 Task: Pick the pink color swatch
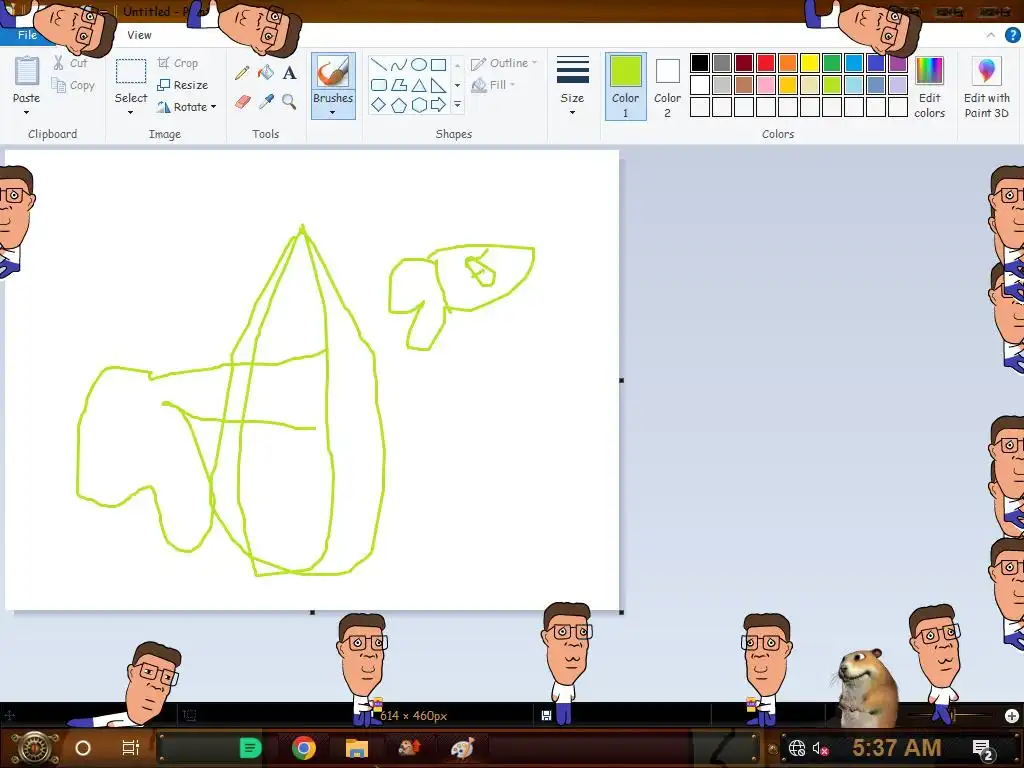pos(765,85)
